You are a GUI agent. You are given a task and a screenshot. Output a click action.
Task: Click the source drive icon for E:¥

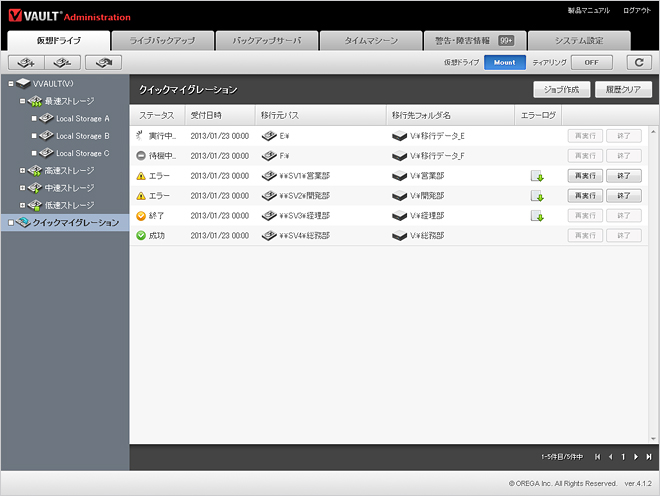point(269,136)
